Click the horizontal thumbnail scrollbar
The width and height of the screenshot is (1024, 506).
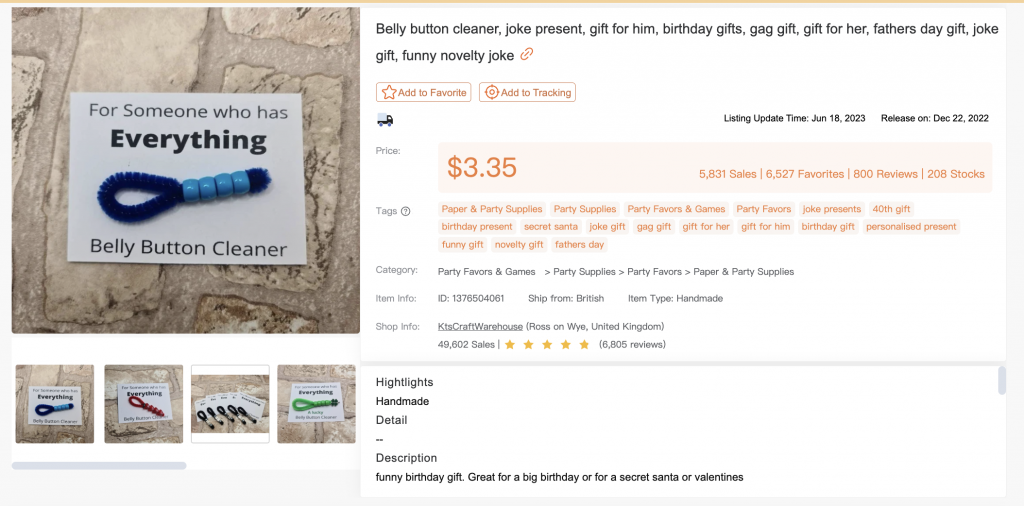(x=99, y=465)
